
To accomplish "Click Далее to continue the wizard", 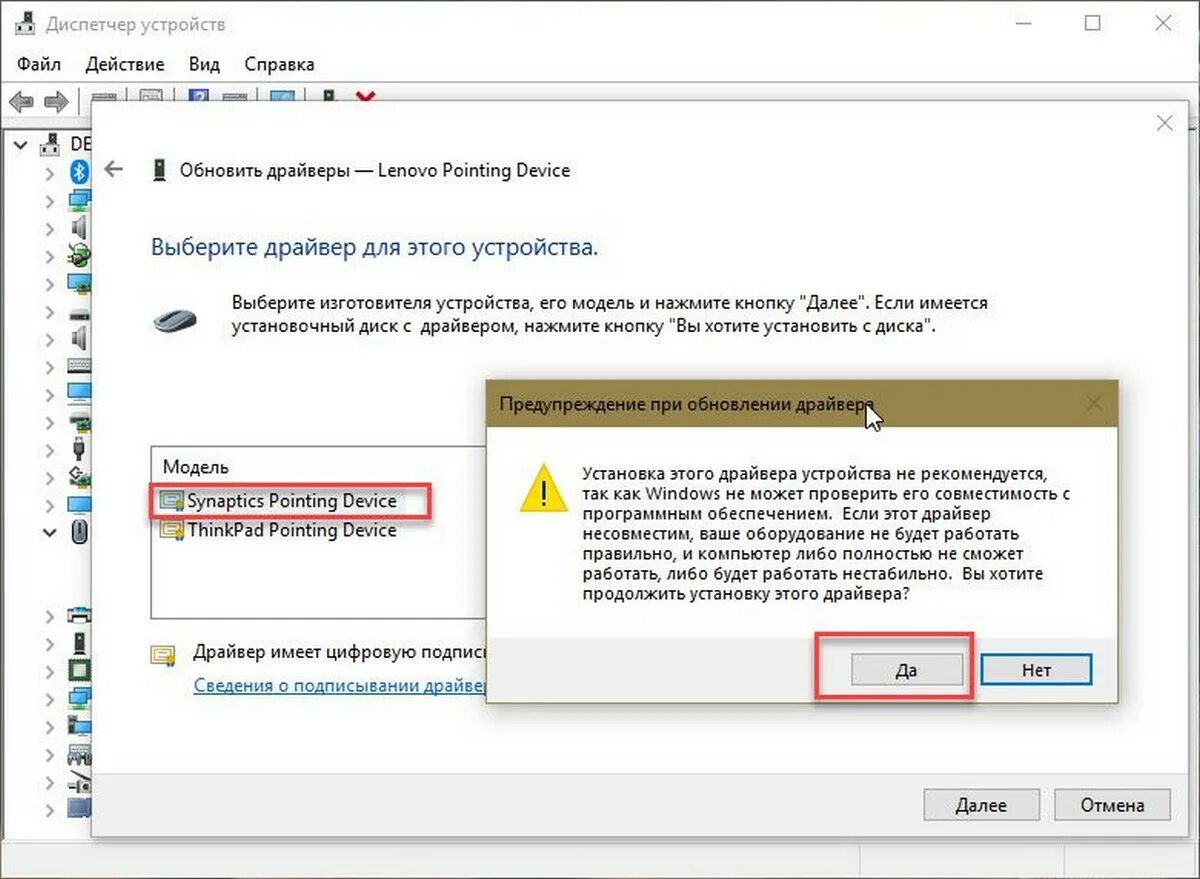I will click(x=981, y=805).
